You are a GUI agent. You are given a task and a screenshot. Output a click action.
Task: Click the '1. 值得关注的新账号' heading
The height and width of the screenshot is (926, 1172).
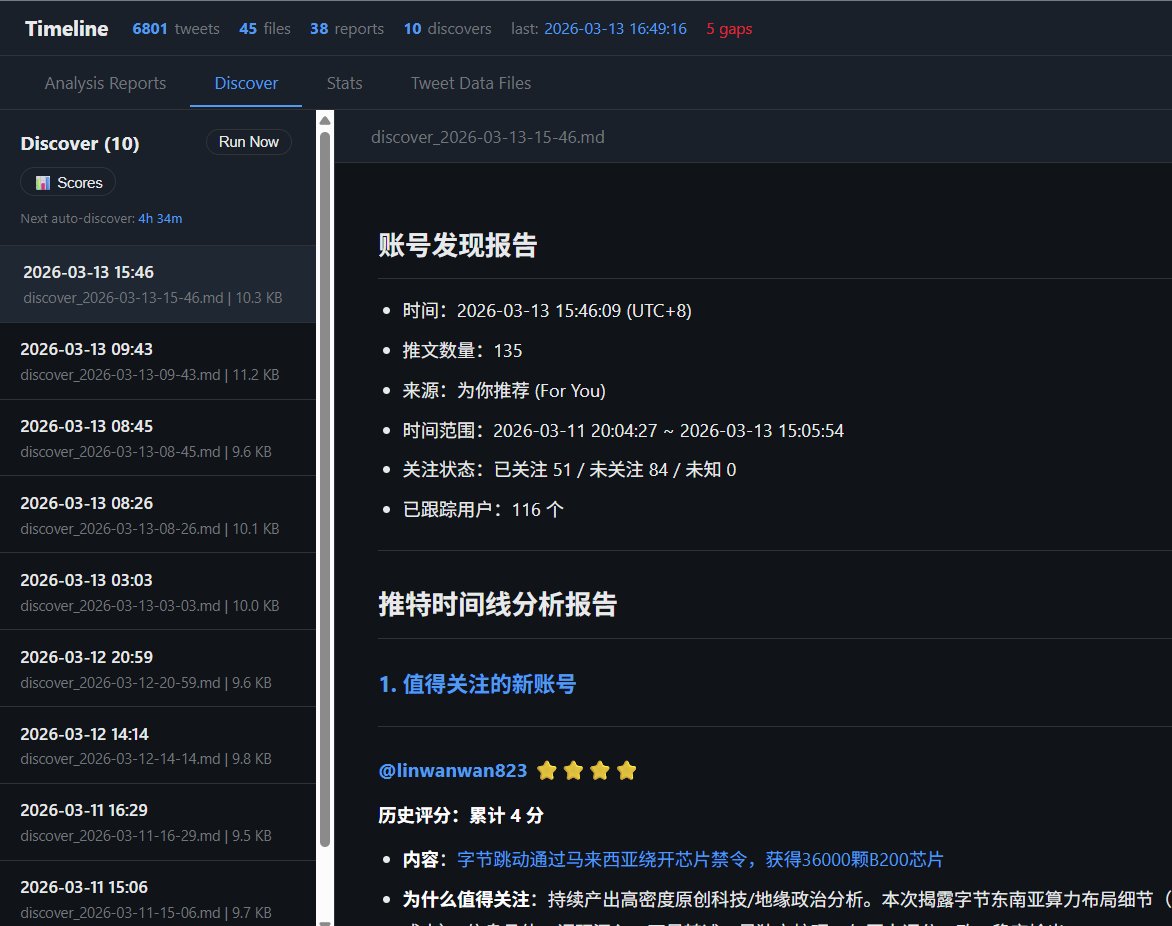[x=478, y=684]
